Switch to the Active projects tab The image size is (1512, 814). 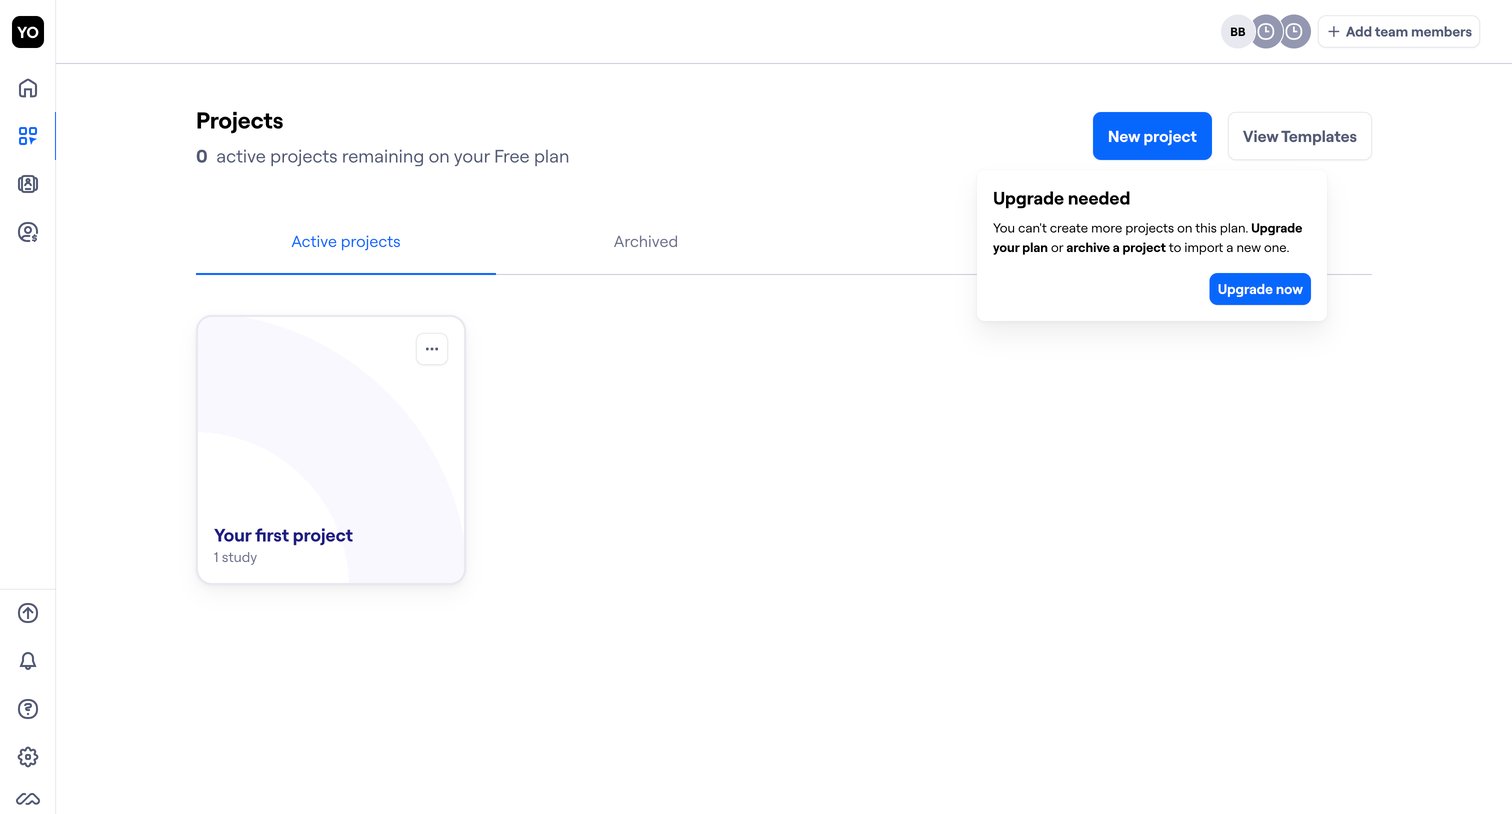pos(346,242)
